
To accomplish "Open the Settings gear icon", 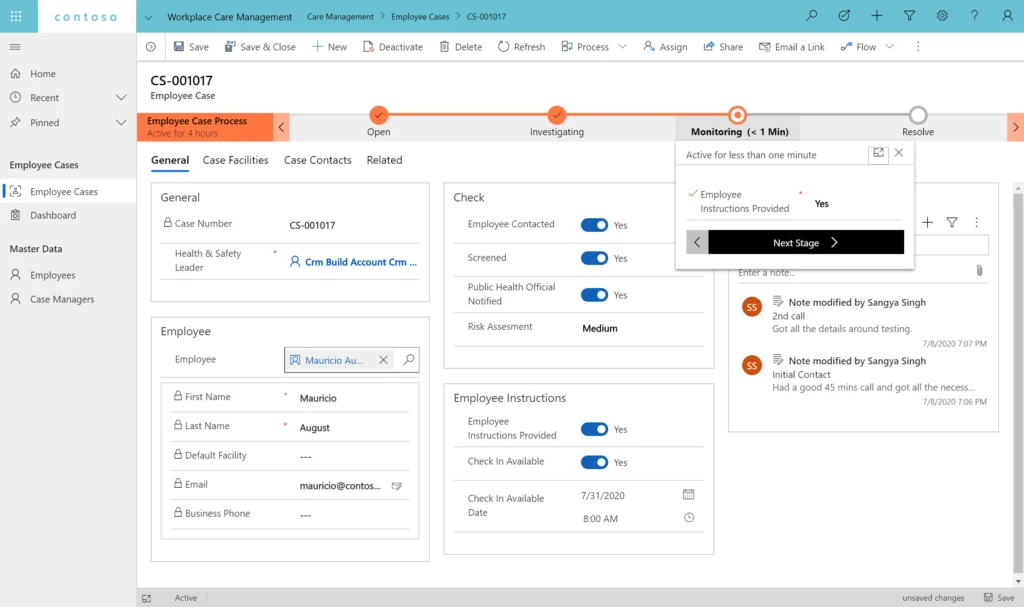I will click(x=941, y=16).
